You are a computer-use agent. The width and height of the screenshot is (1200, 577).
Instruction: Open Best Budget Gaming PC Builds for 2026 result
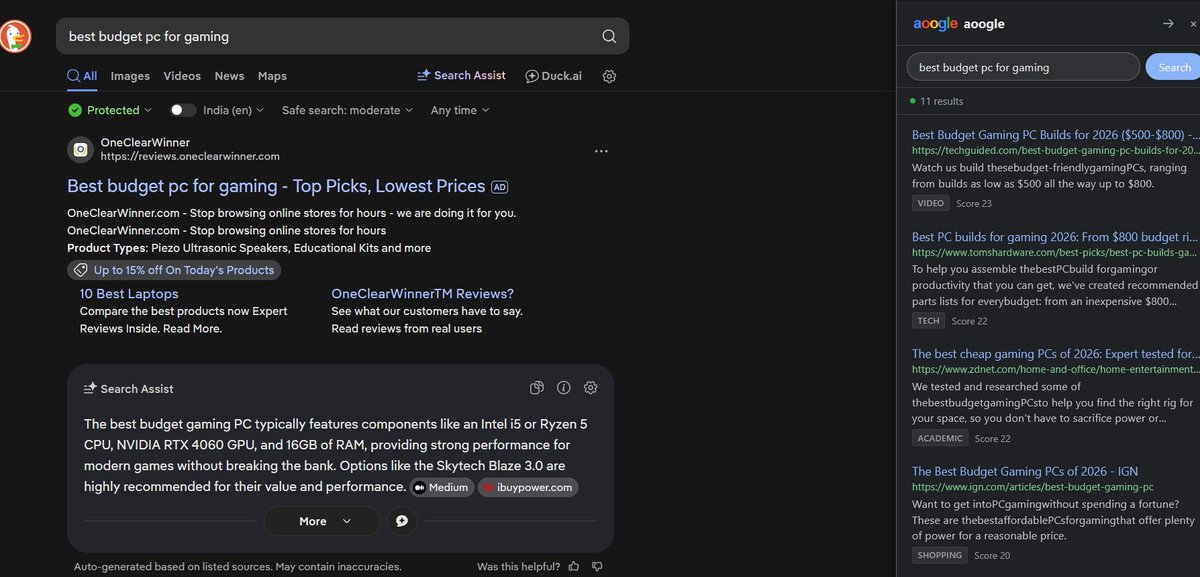[x=1055, y=134]
